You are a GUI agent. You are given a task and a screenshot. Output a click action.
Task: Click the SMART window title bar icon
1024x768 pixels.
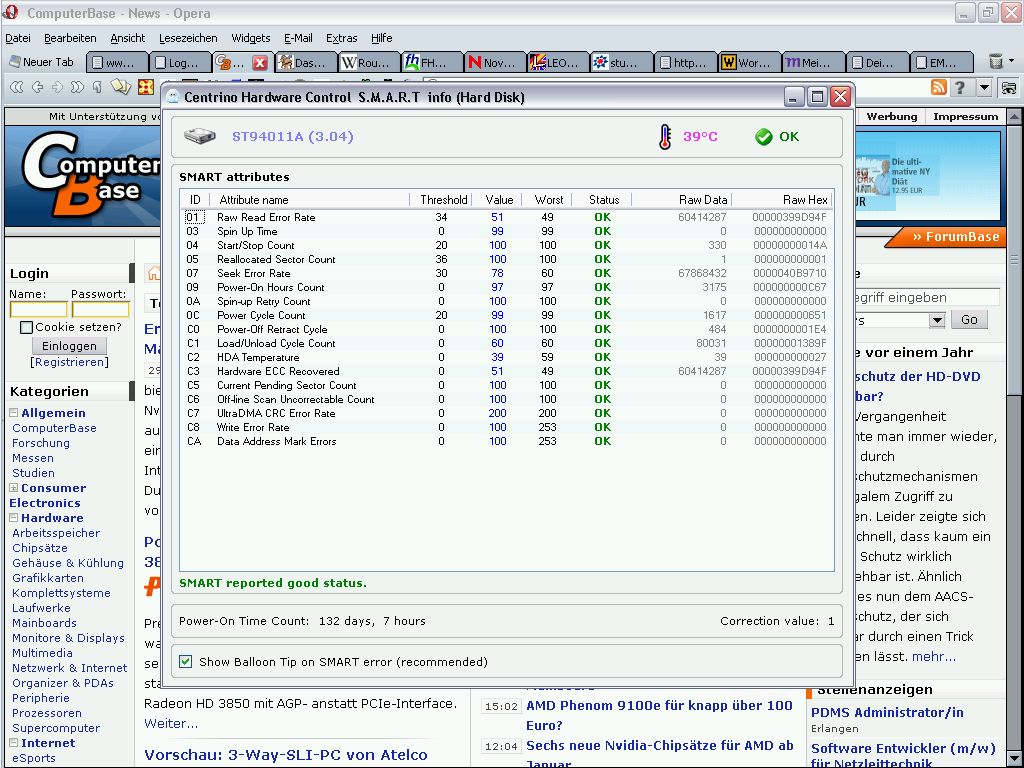[x=172, y=97]
